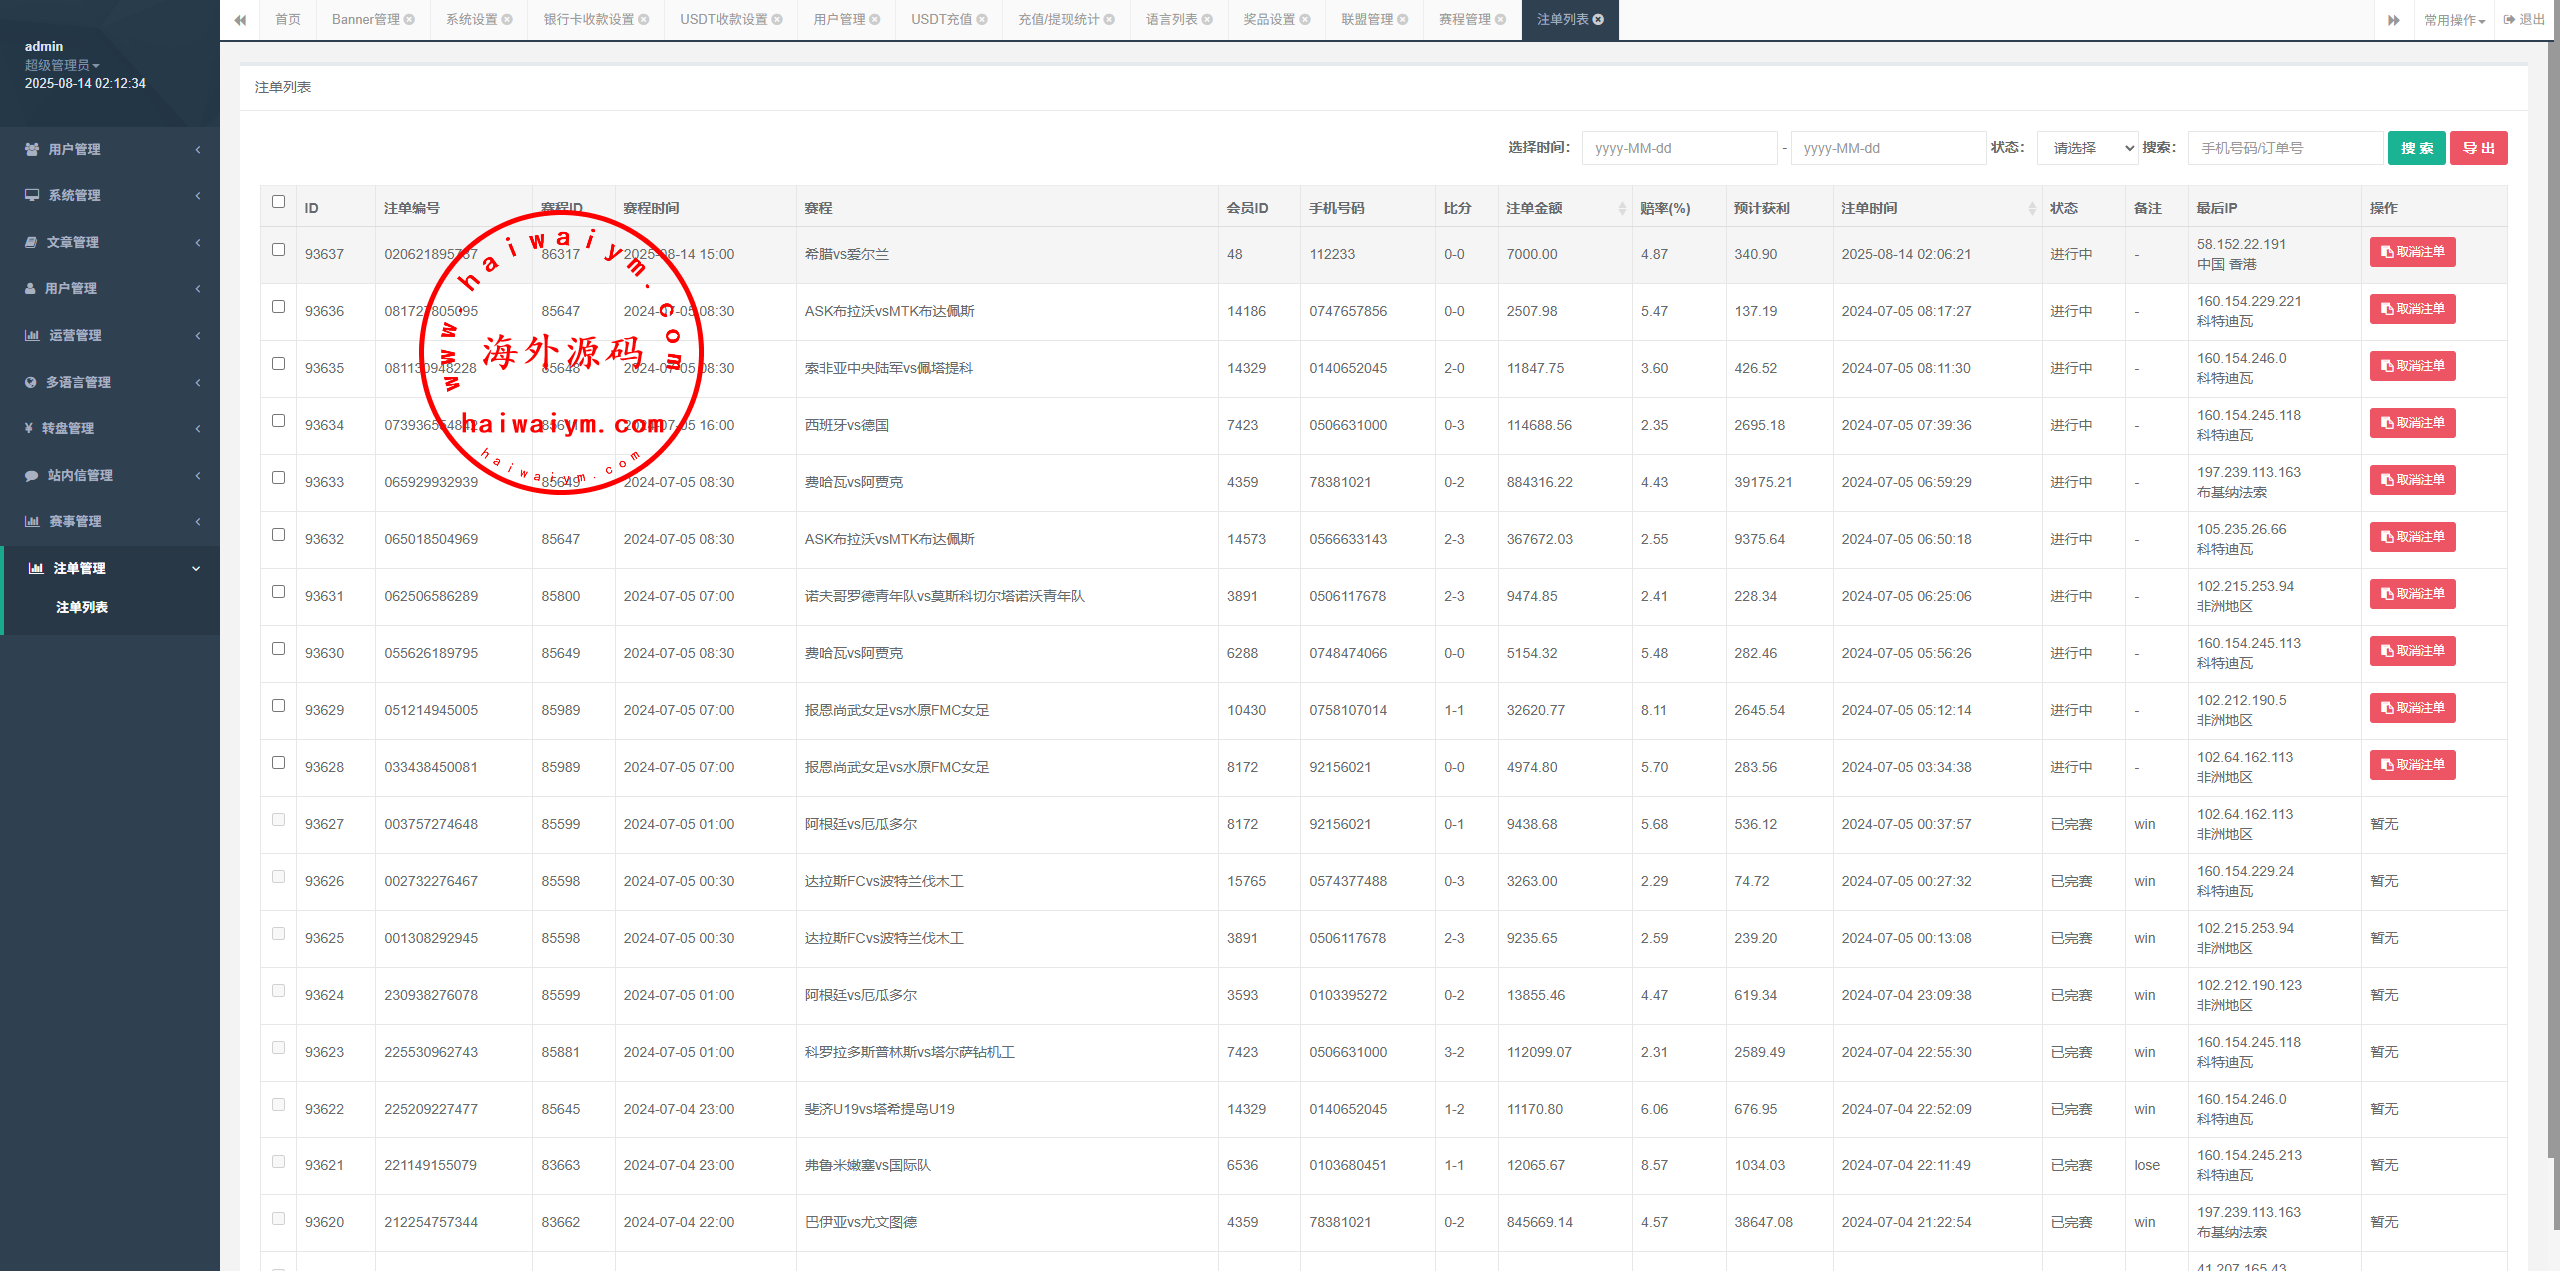Open the 注单列表 sidebar submenu item

pos(82,607)
